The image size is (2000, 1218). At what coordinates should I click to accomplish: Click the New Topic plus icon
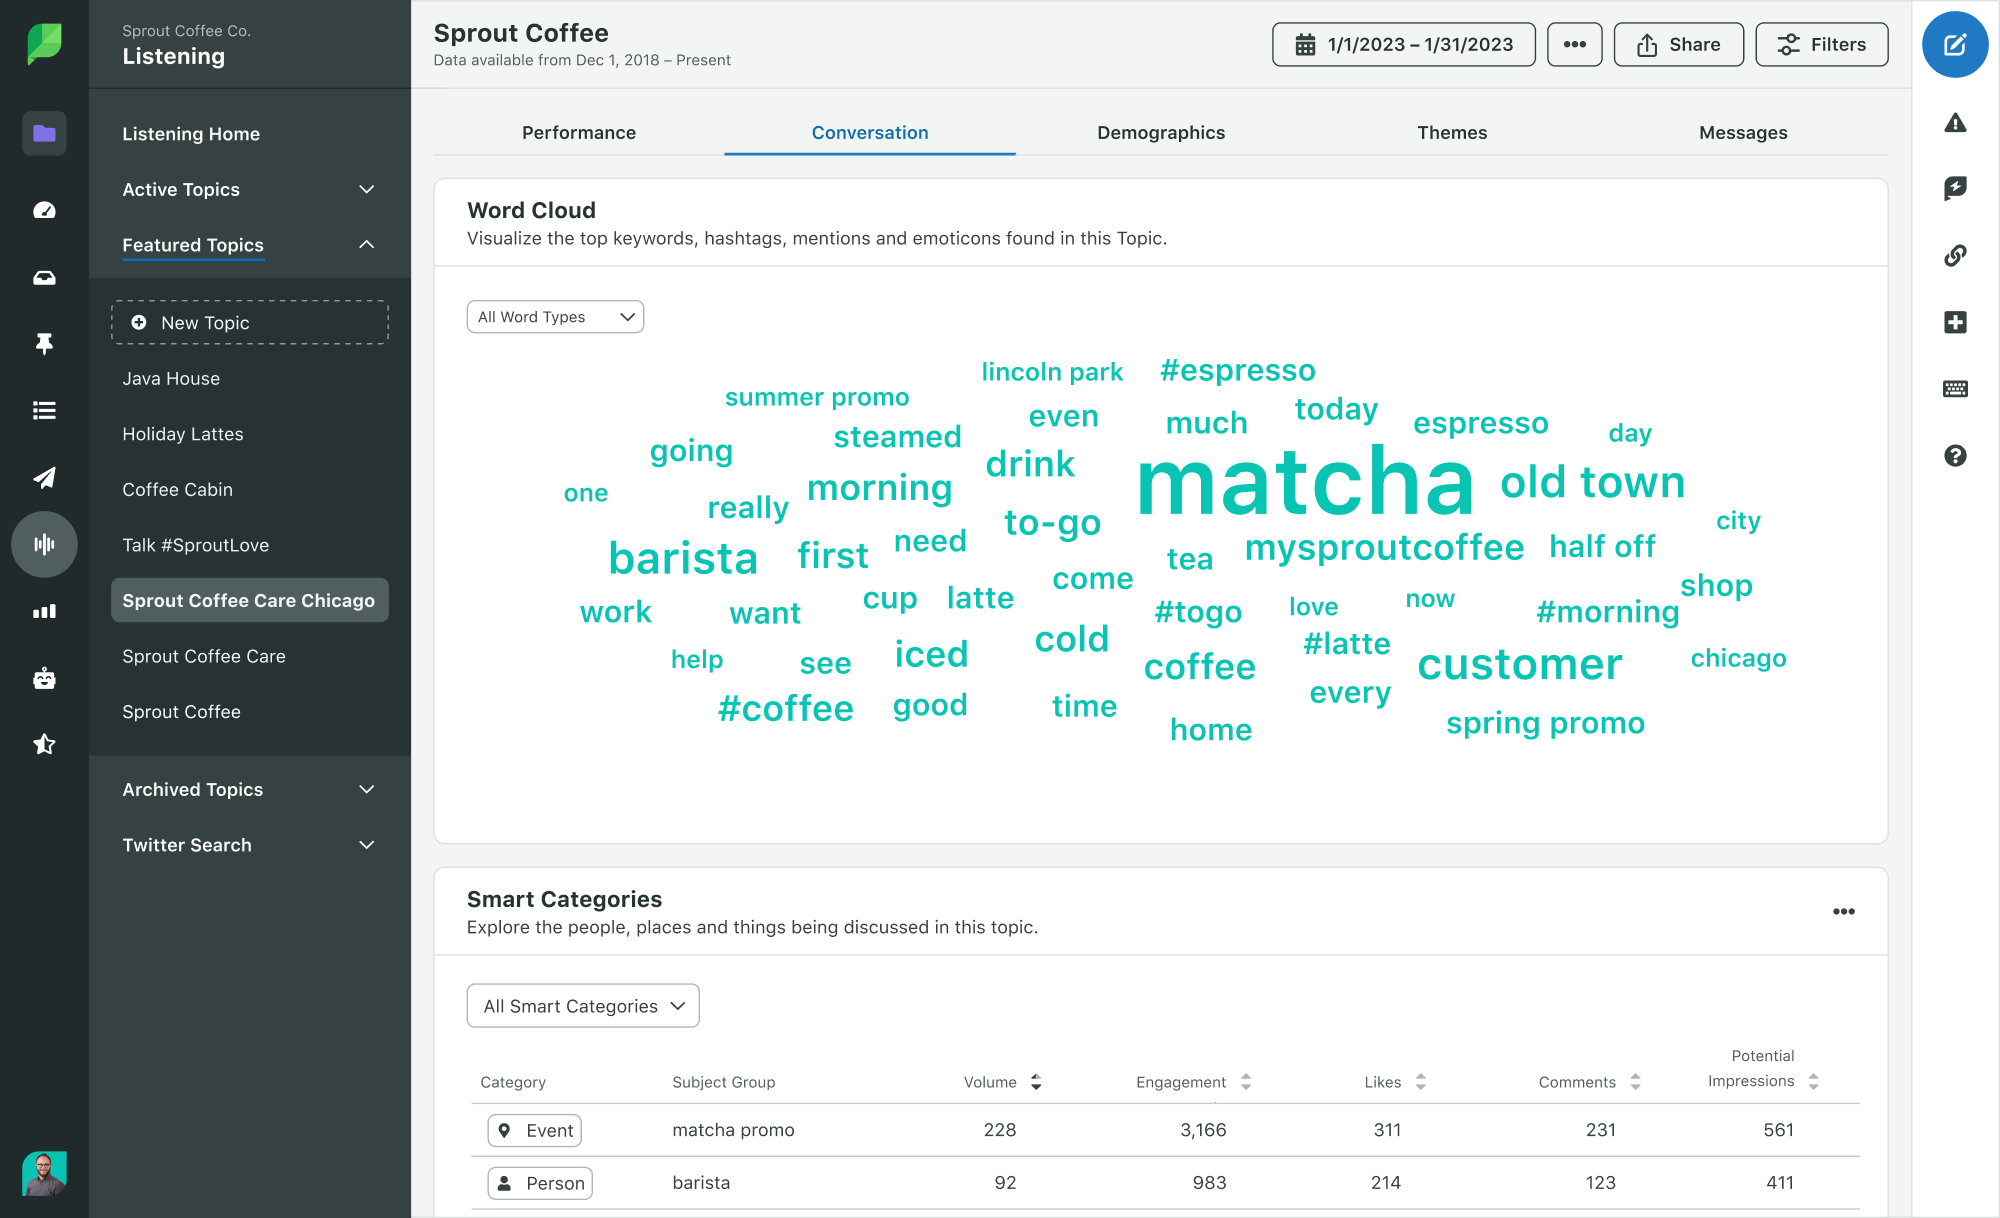[137, 321]
